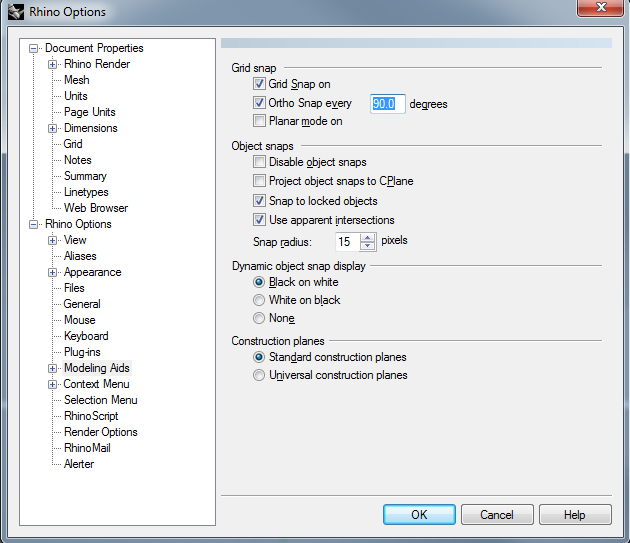Select the Dimensions tree label
Viewport: 630px width, 543px height.
click(90, 128)
